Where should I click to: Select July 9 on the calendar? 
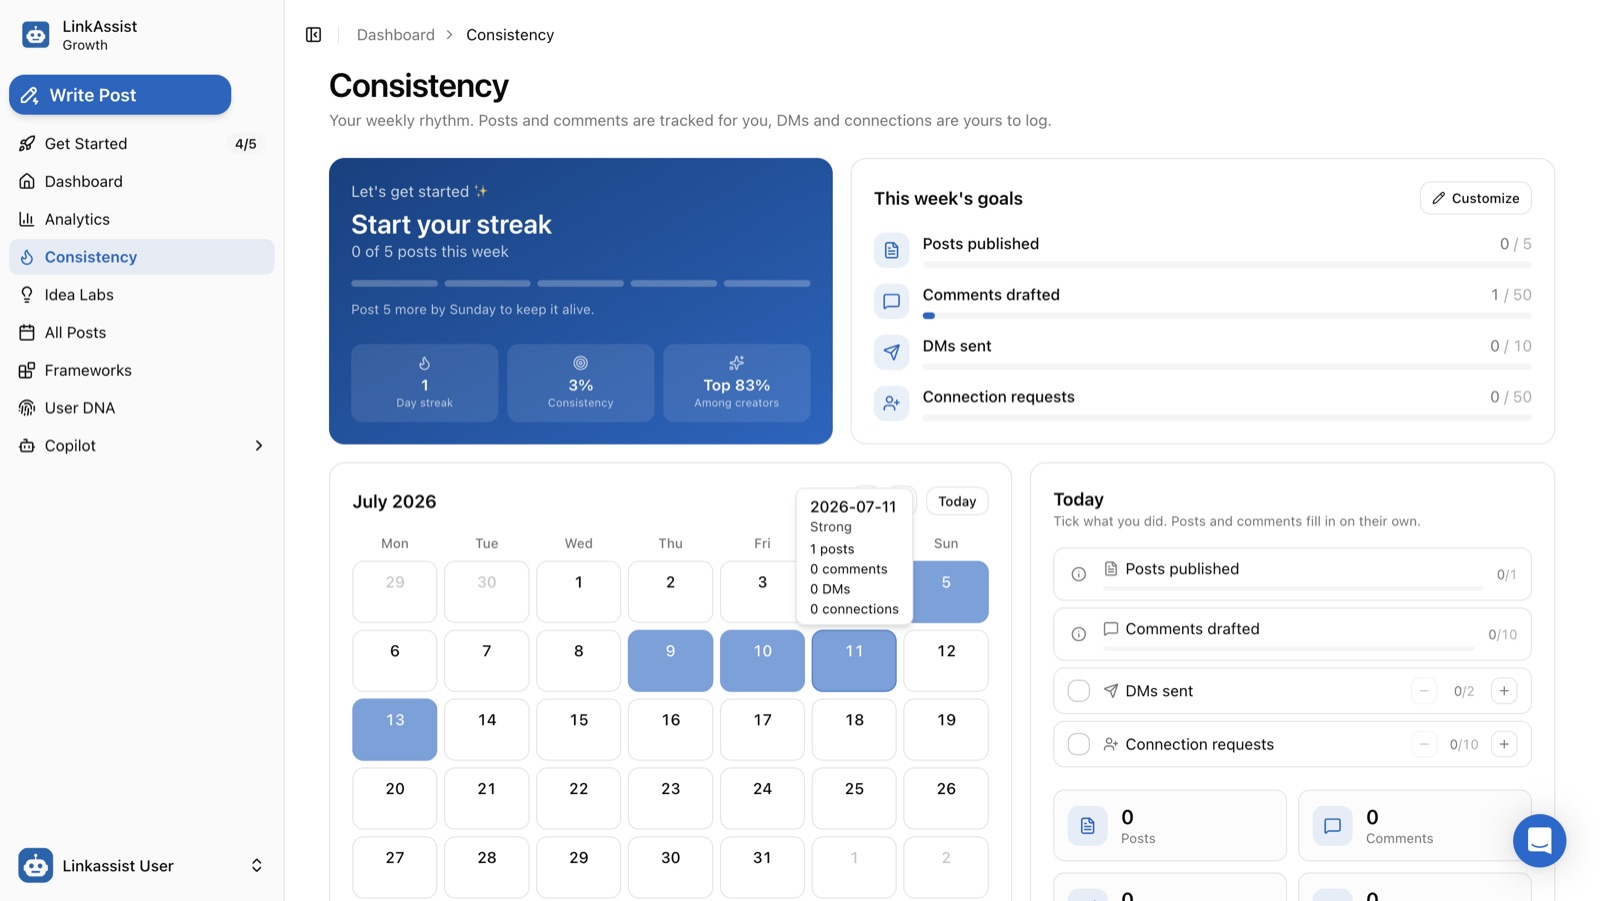pyautogui.click(x=670, y=660)
